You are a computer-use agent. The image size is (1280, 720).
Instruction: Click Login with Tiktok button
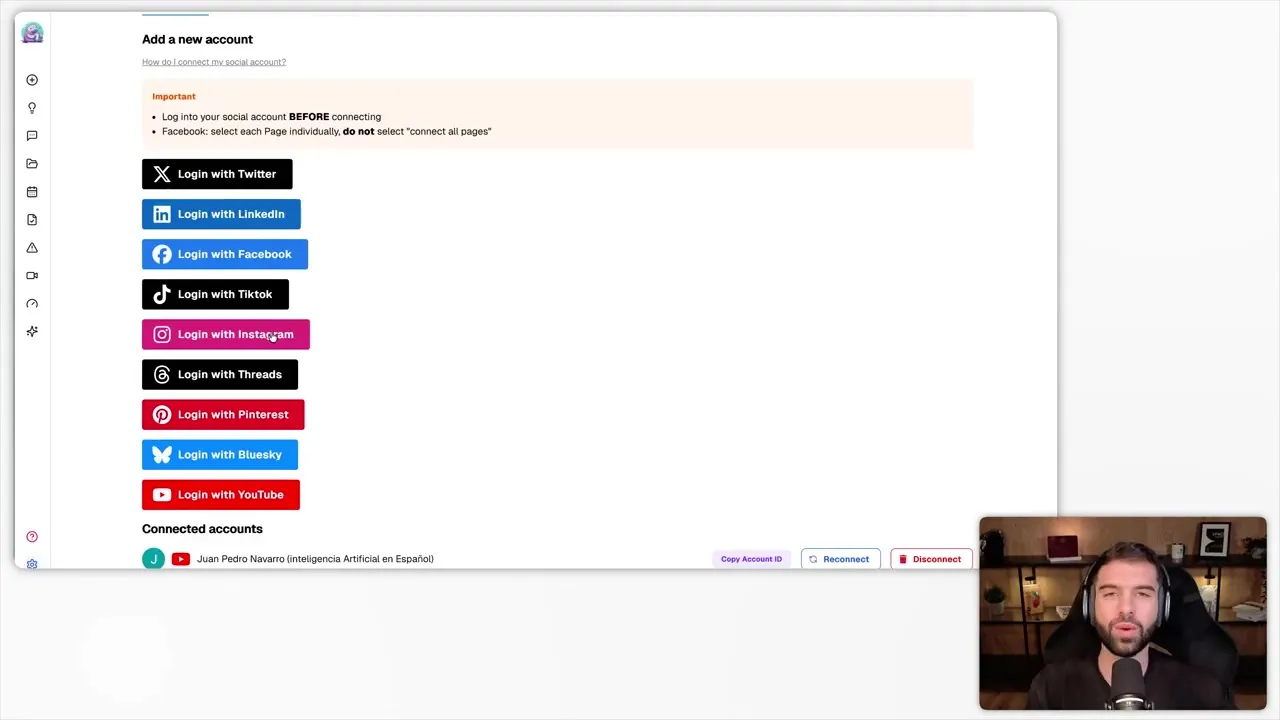(215, 294)
